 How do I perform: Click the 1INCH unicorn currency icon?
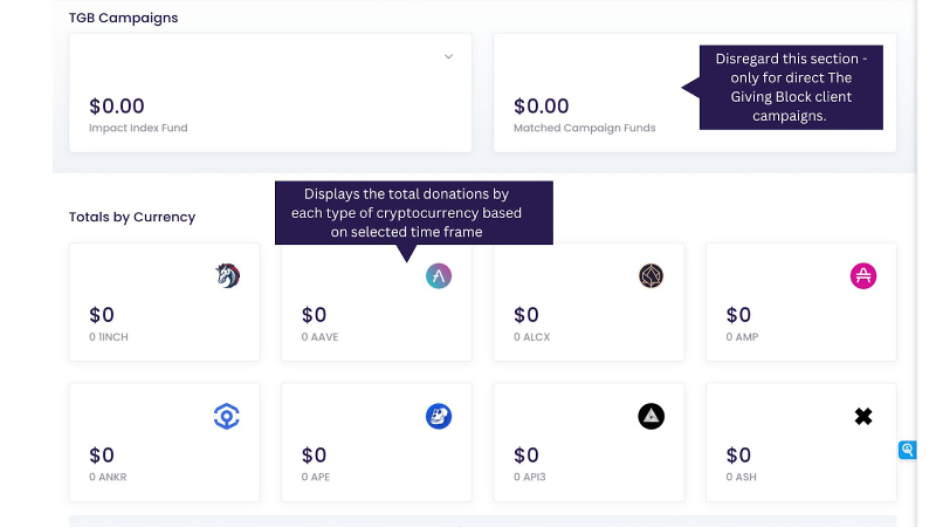[228, 276]
